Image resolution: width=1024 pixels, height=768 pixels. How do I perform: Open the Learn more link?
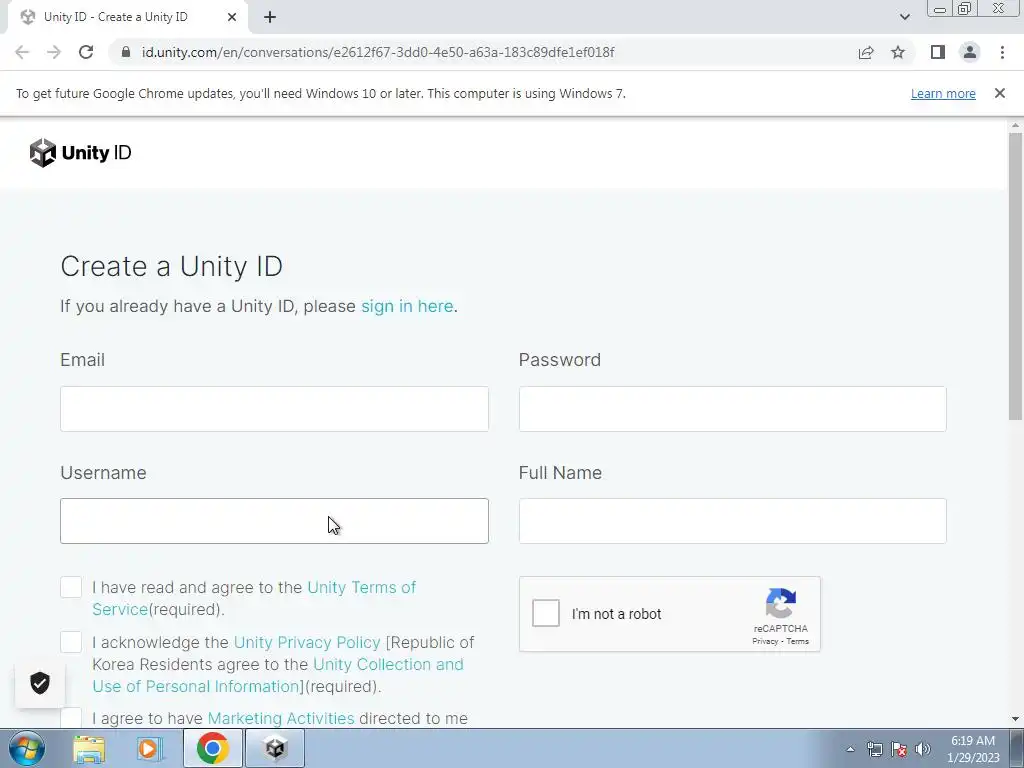point(943,93)
